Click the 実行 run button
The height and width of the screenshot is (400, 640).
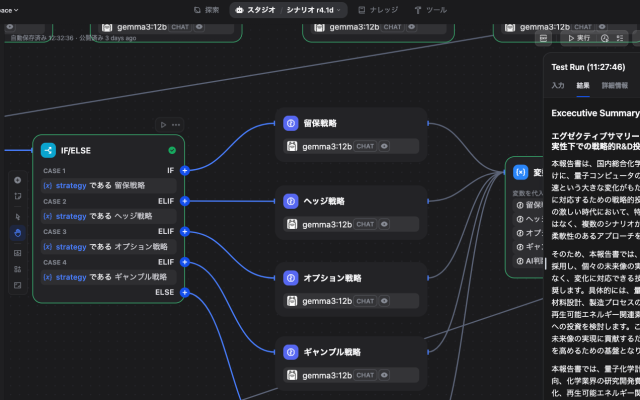tap(579, 37)
